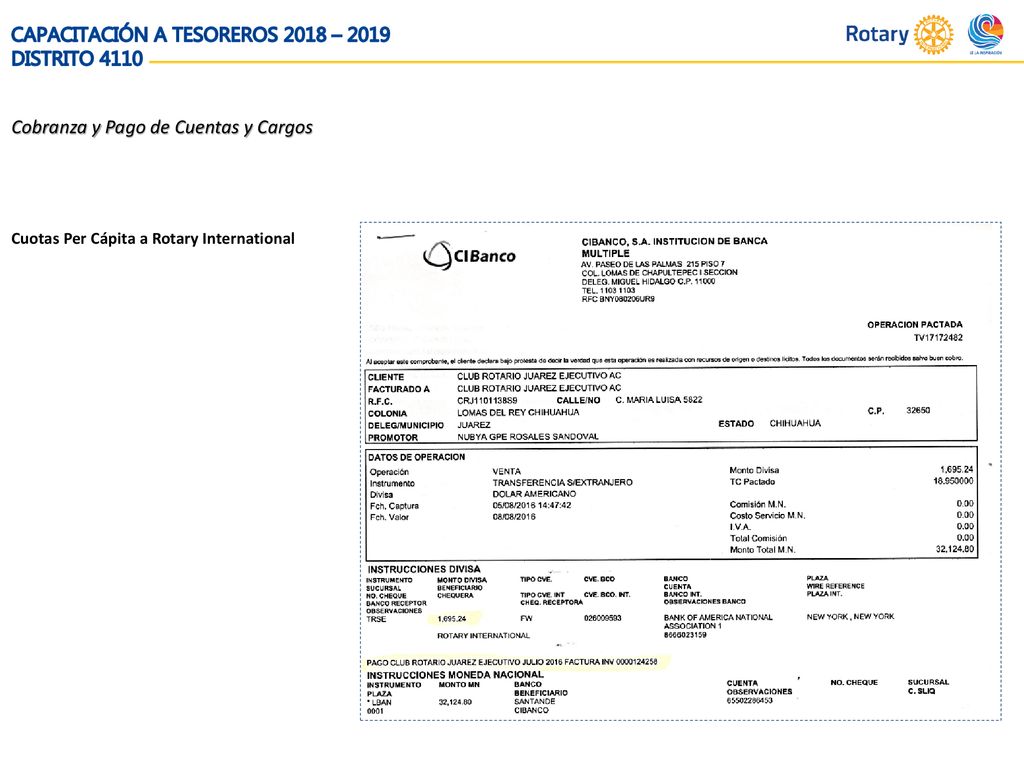Click address C. MARIA LUISA 5822
The width and height of the screenshot is (1024, 768).
[x=659, y=400]
